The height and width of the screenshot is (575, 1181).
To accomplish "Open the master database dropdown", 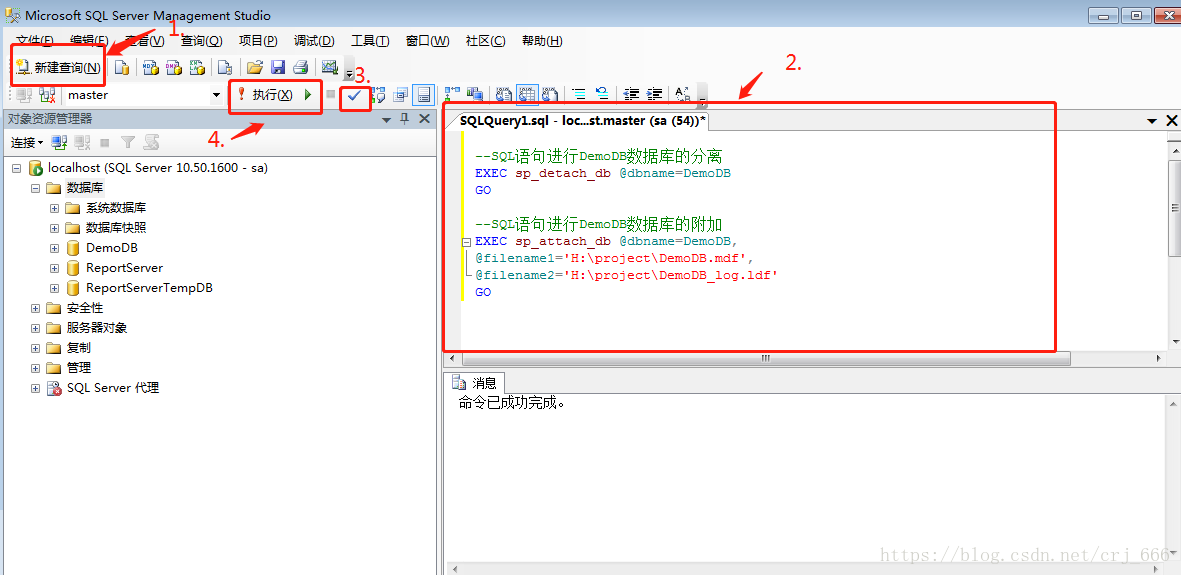I will (x=216, y=95).
